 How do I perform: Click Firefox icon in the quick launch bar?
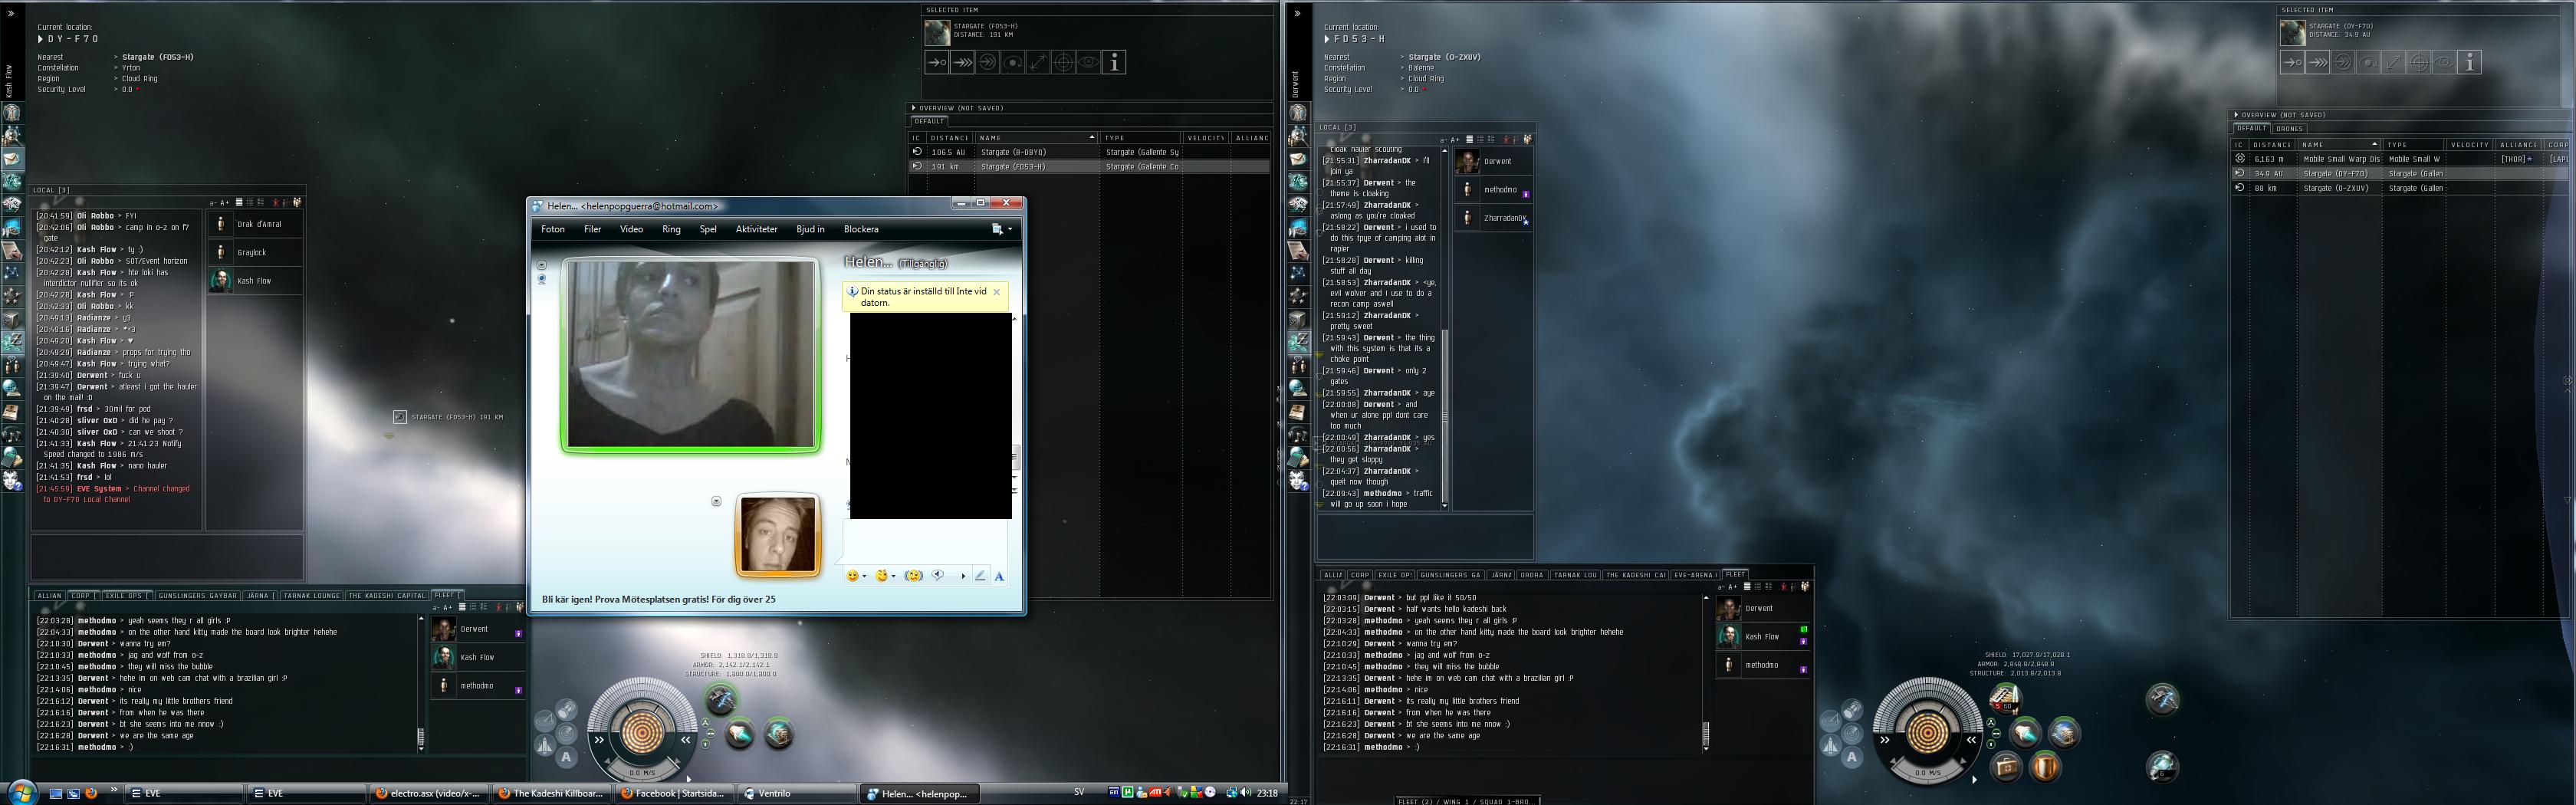[x=91, y=793]
